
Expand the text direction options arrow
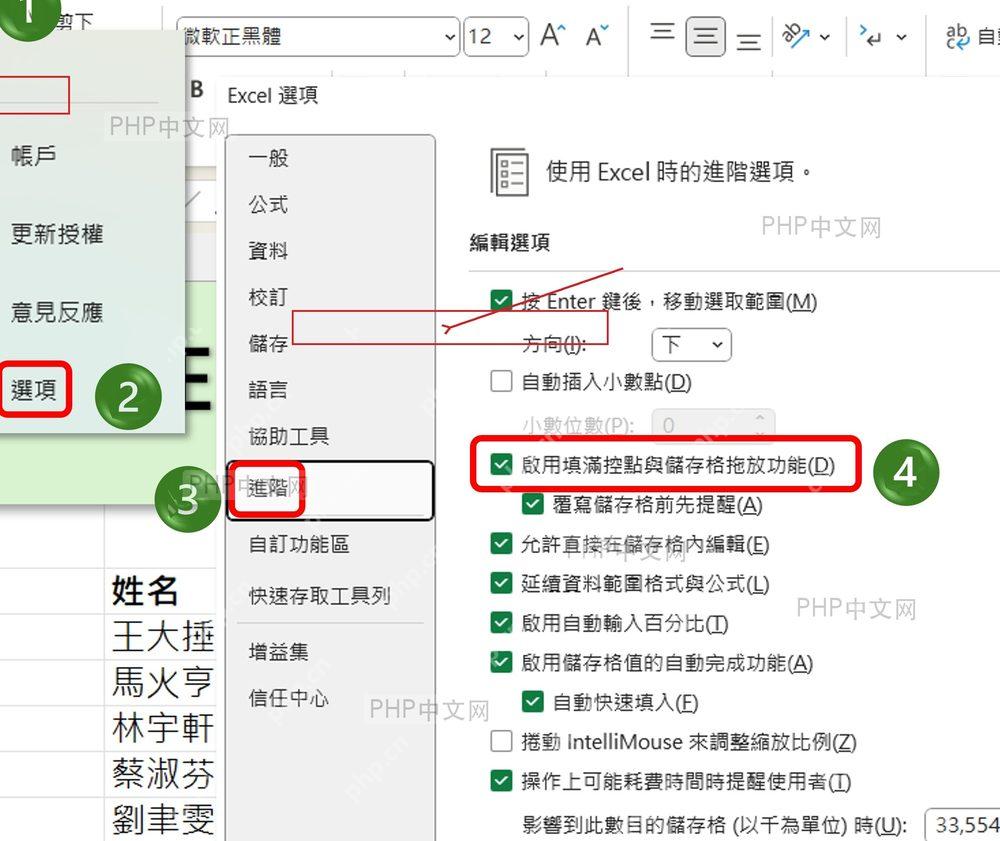tap(901, 37)
